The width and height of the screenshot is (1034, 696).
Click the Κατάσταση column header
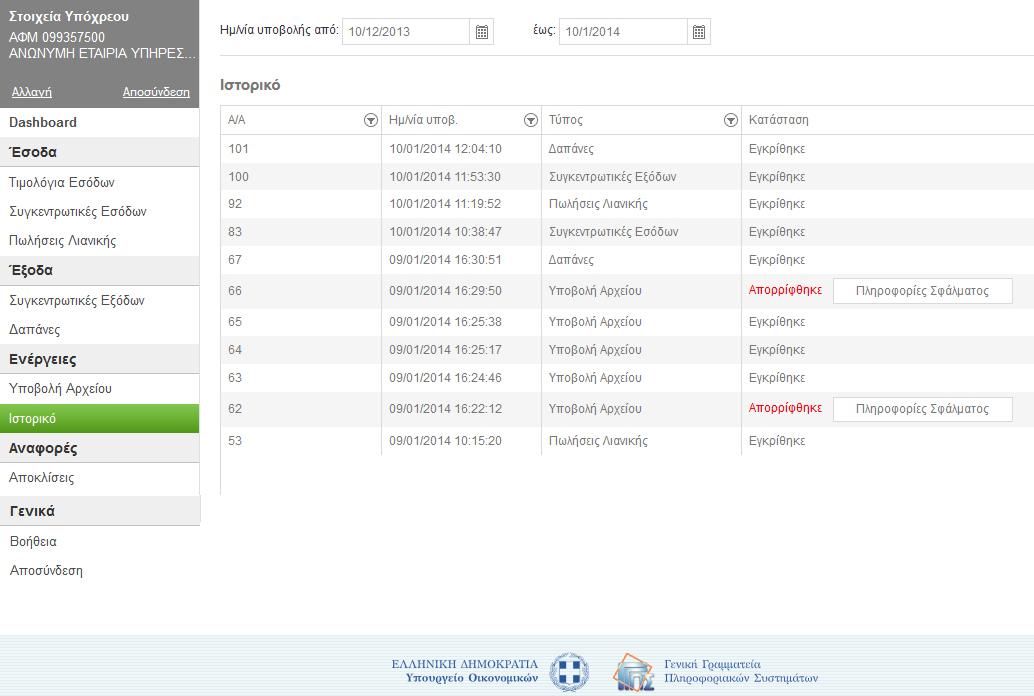coord(779,120)
